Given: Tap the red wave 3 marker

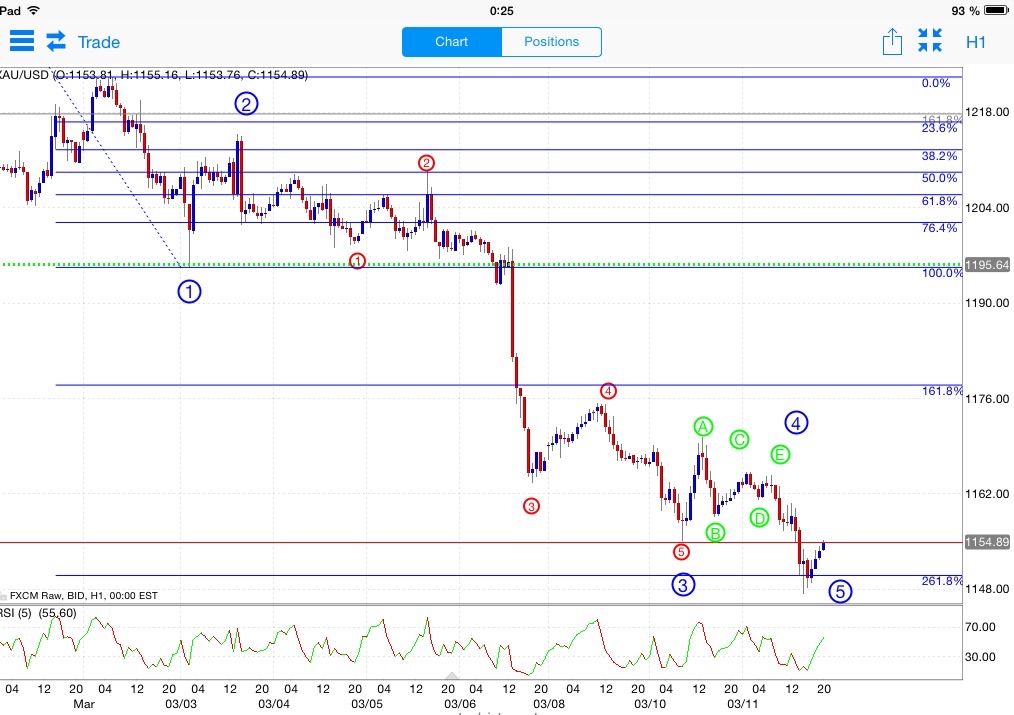Looking at the screenshot, I should coord(531,506).
